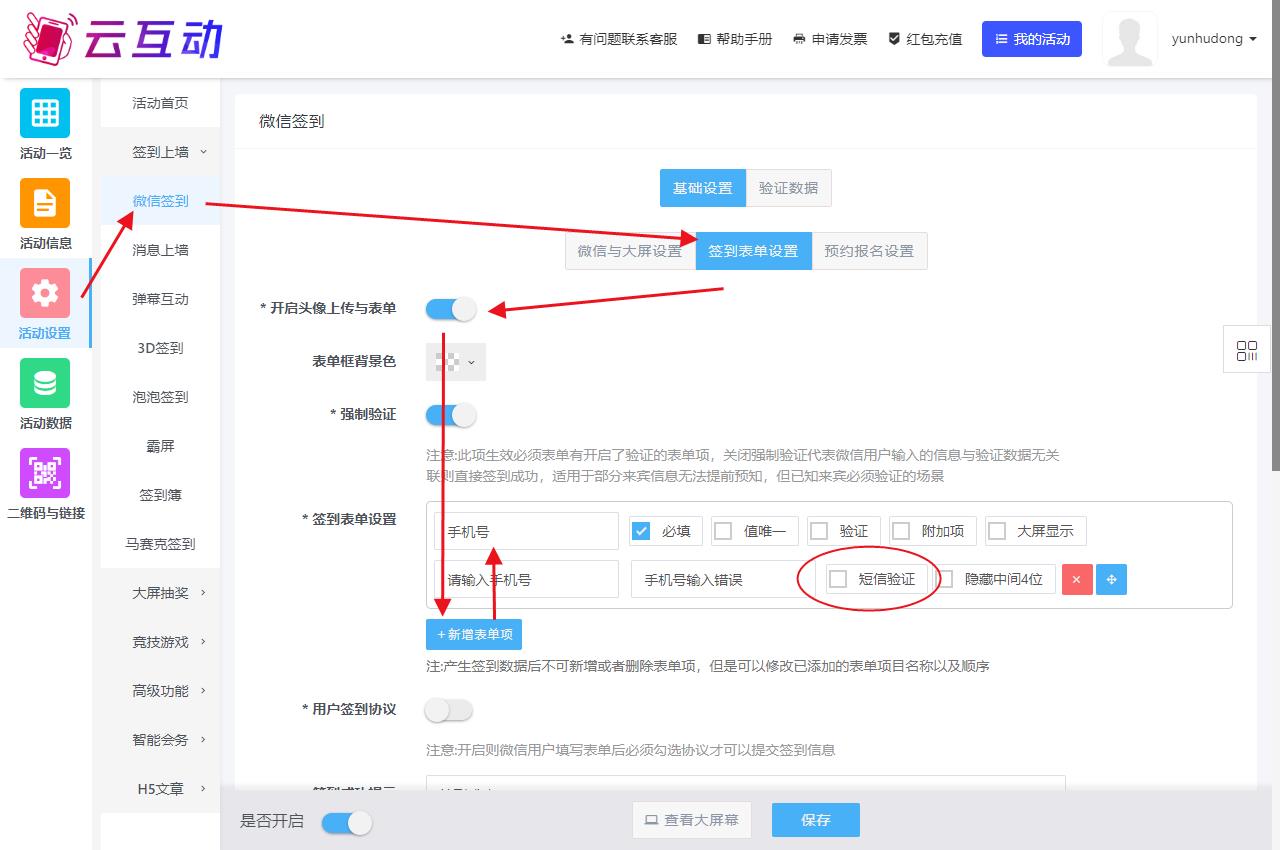
Task: Open the 活动数据 database icon
Action: tap(45, 383)
